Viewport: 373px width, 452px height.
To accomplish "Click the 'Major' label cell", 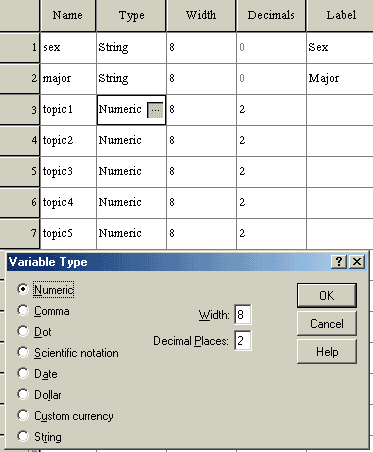I will pos(340,78).
